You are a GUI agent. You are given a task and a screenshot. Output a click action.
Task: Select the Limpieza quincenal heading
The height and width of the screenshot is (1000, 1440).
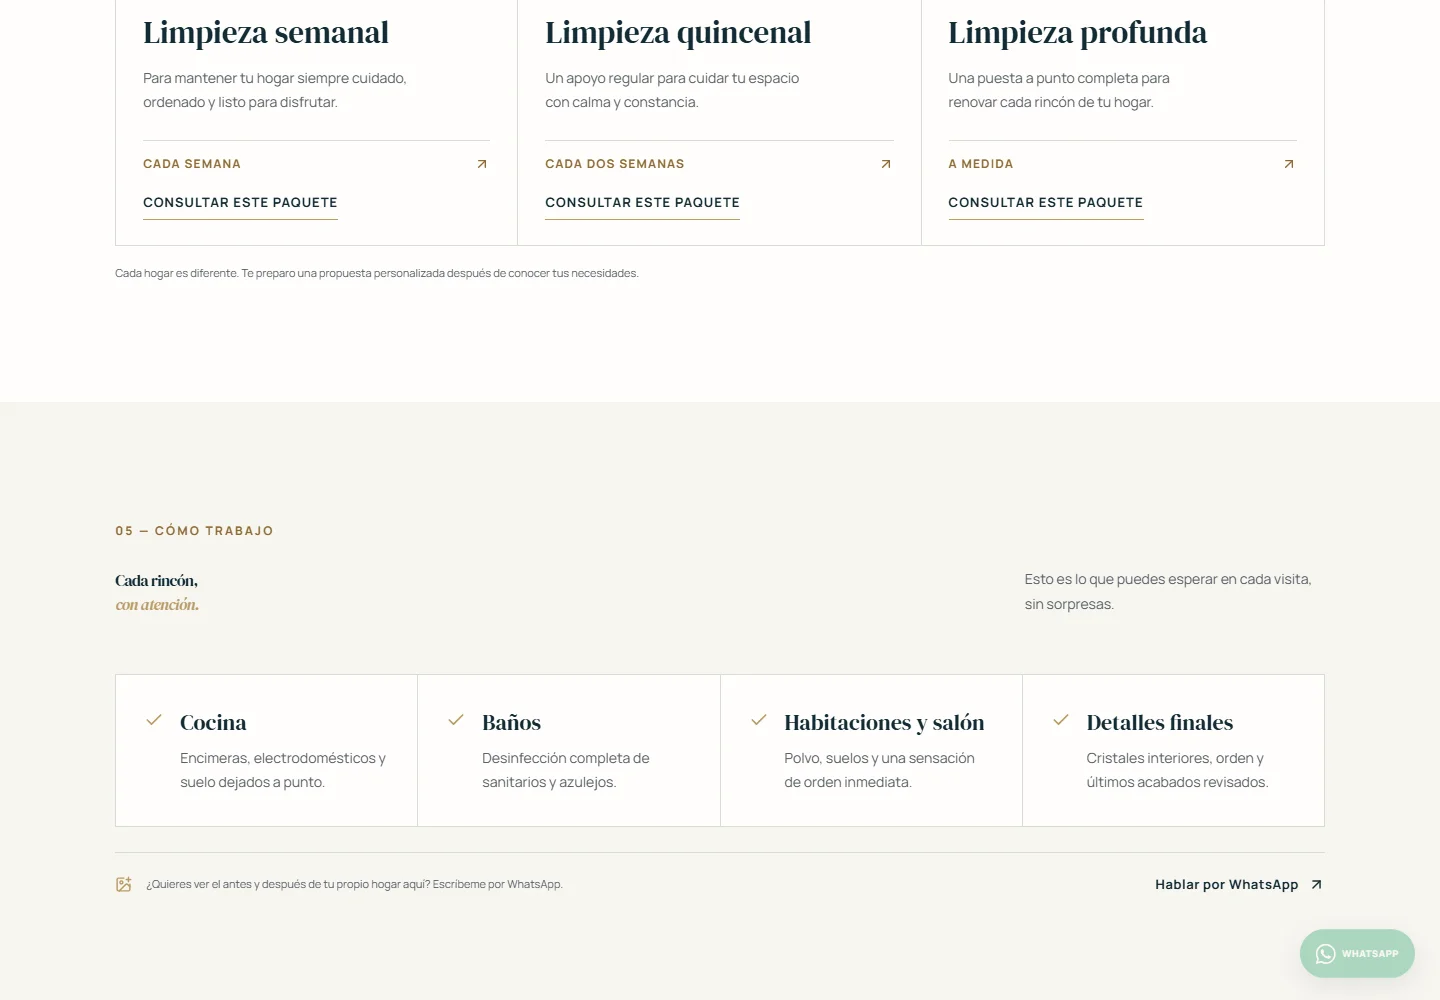coord(678,33)
